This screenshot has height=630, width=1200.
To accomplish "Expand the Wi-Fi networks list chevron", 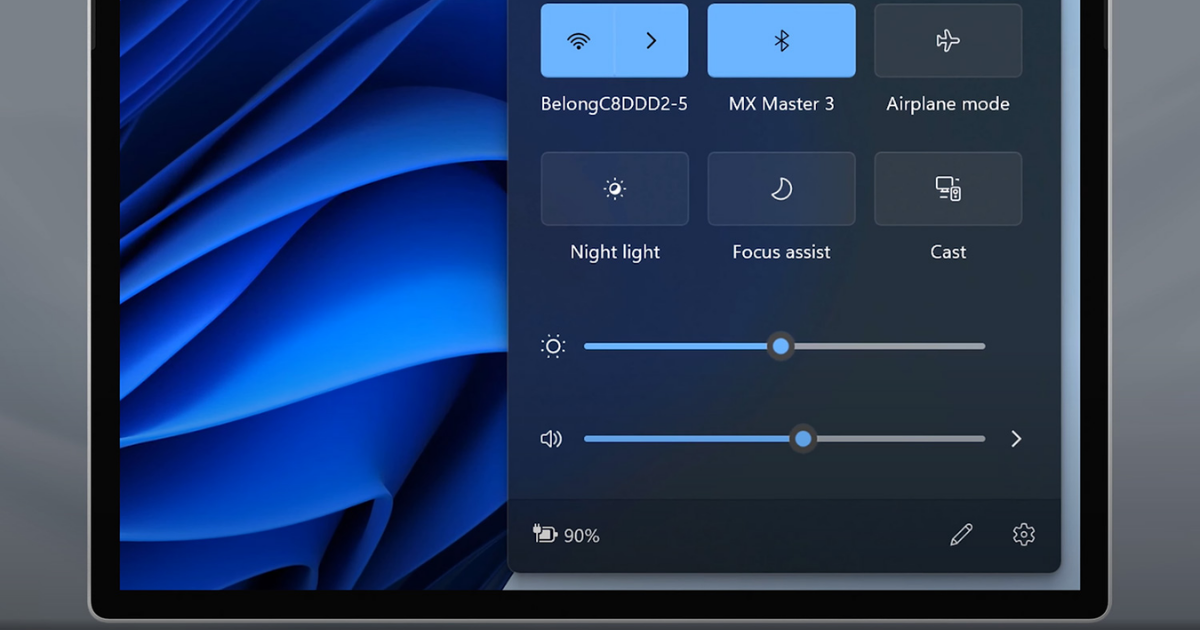I will pos(651,41).
